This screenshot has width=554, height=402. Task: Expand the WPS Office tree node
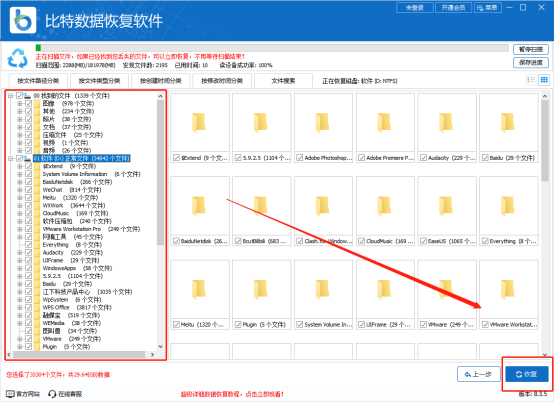coord(20,307)
